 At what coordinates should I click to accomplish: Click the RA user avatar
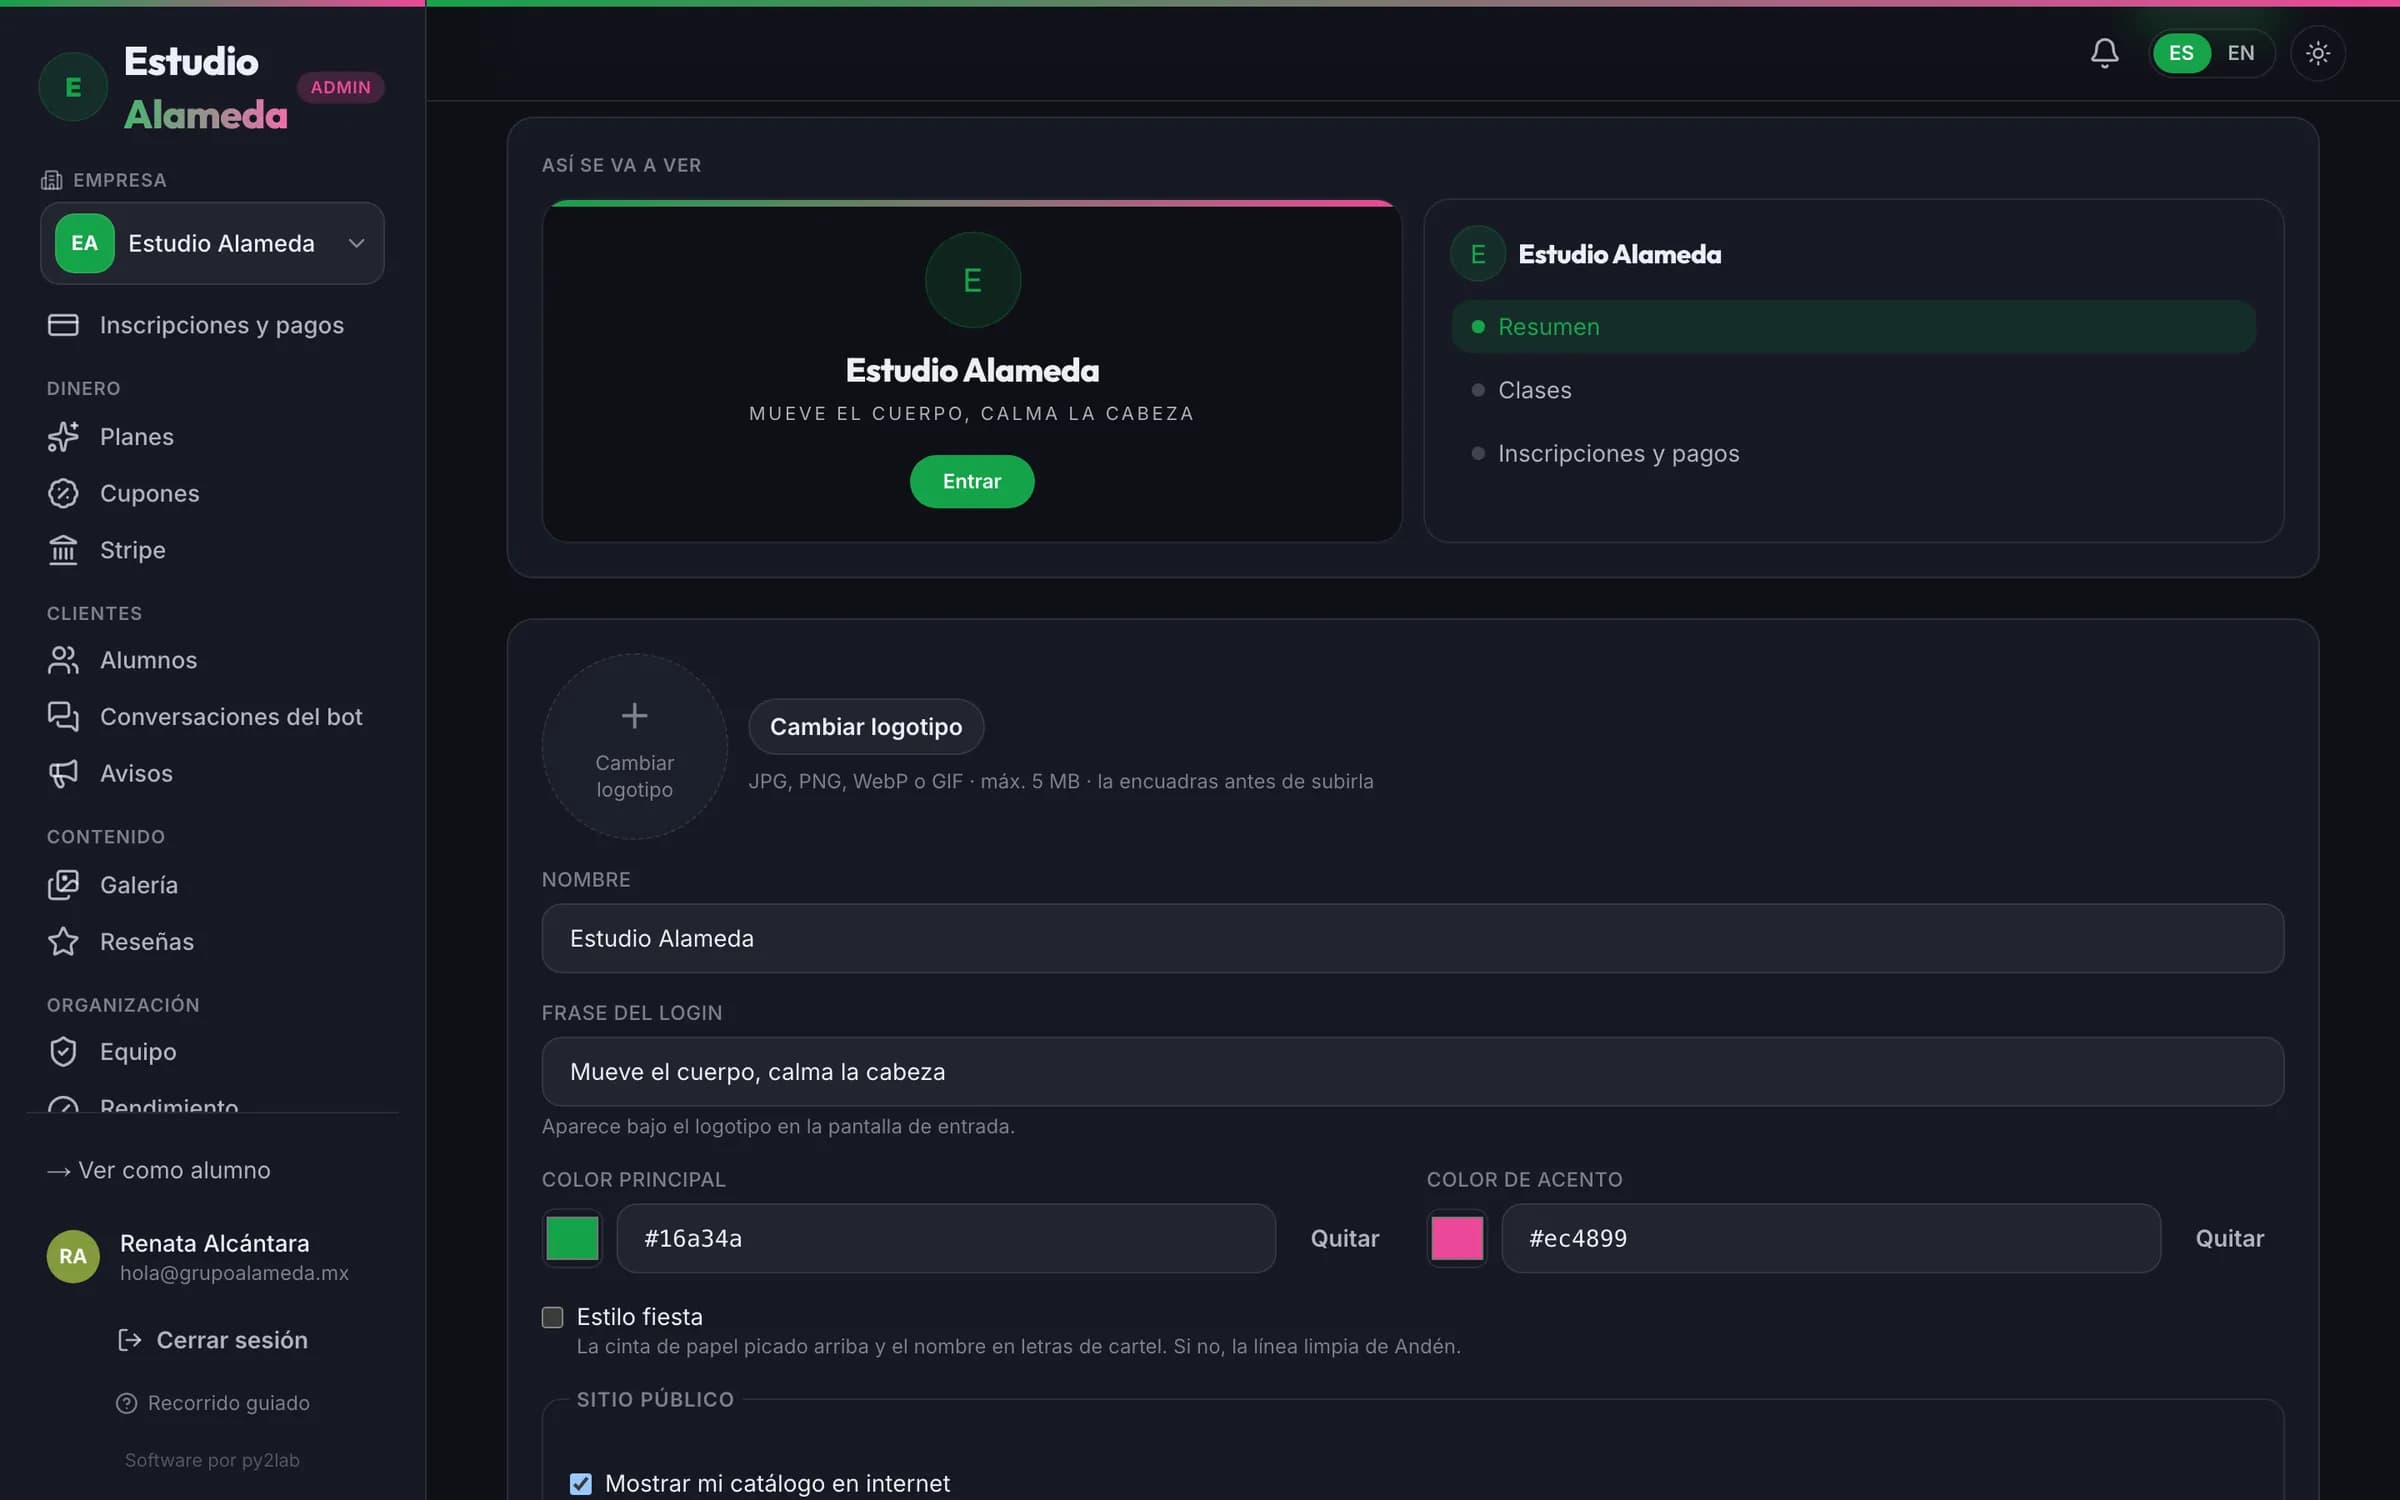coord(73,1256)
